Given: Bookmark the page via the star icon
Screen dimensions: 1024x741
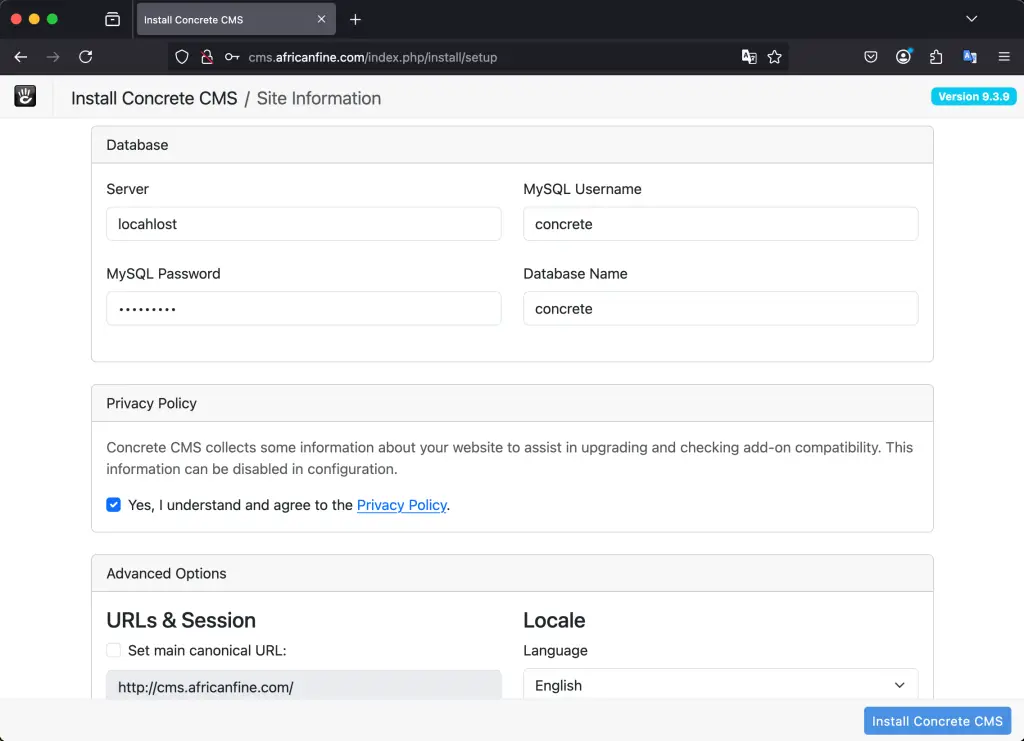Looking at the screenshot, I should 775,57.
